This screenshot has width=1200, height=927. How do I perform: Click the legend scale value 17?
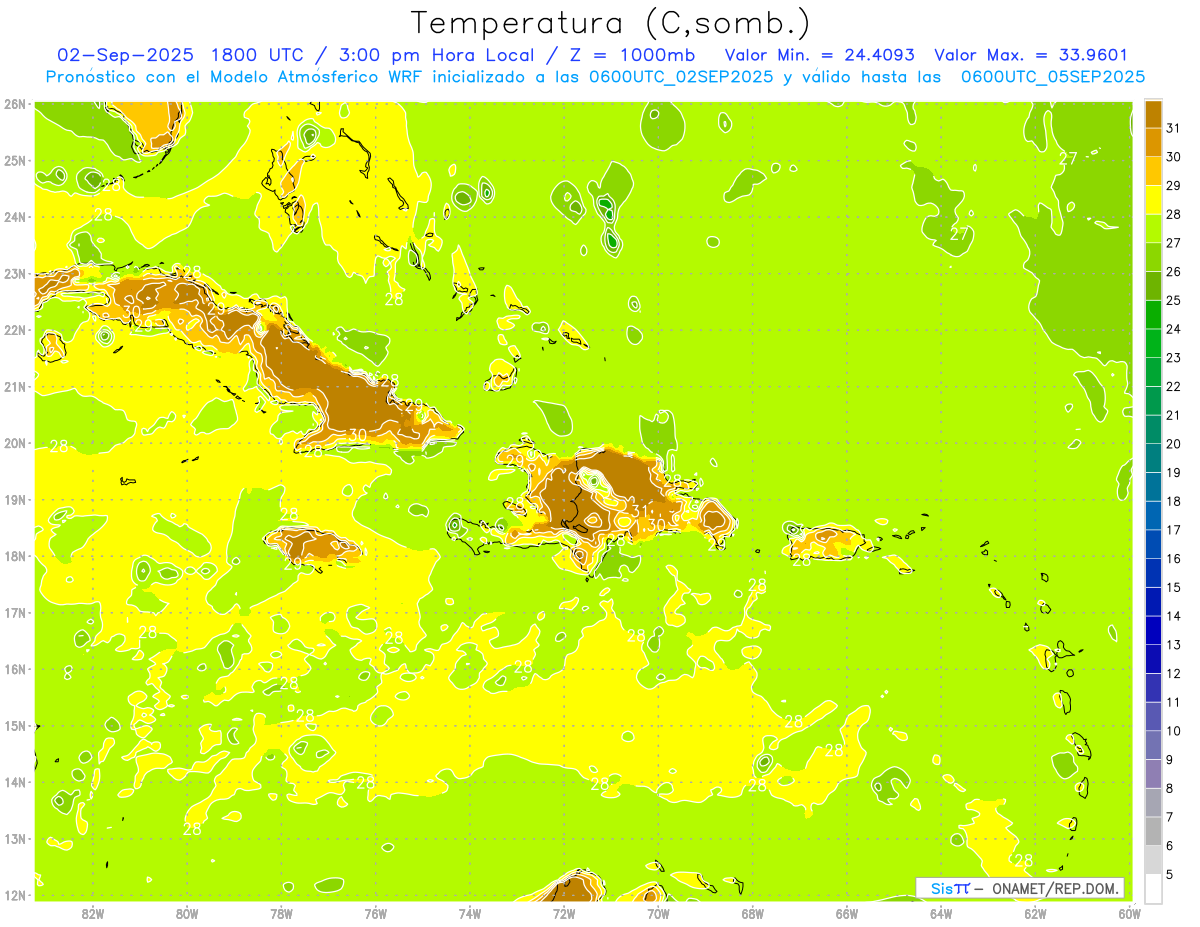[x=1173, y=530]
